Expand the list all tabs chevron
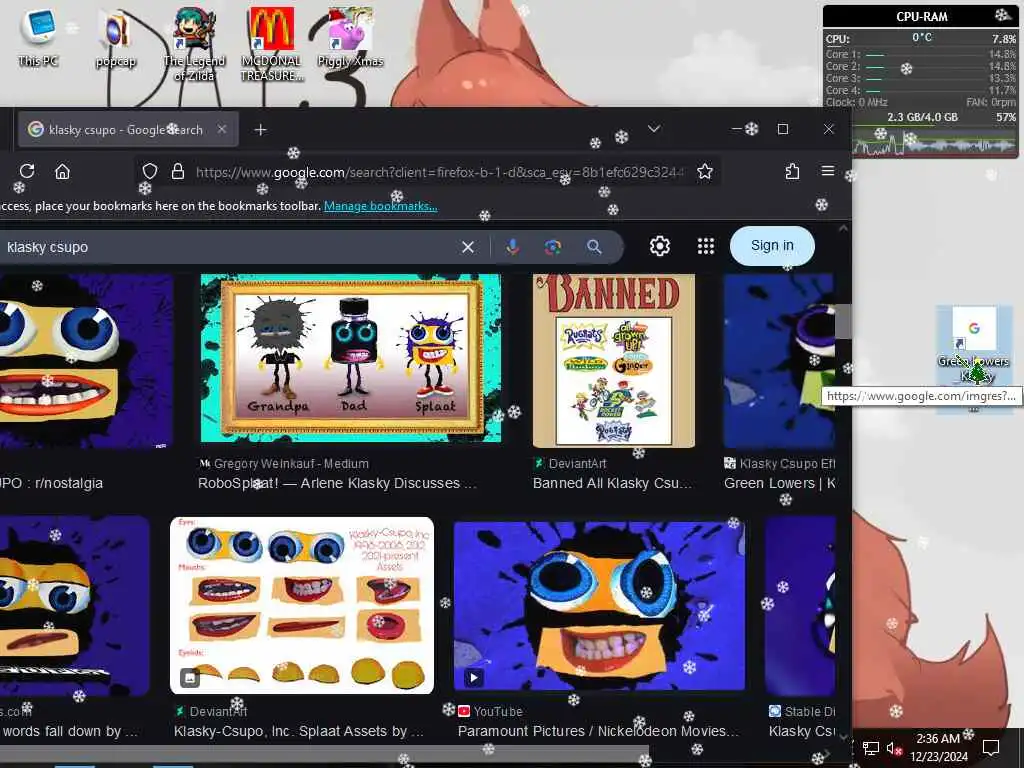1024x768 pixels. click(654, 129)
